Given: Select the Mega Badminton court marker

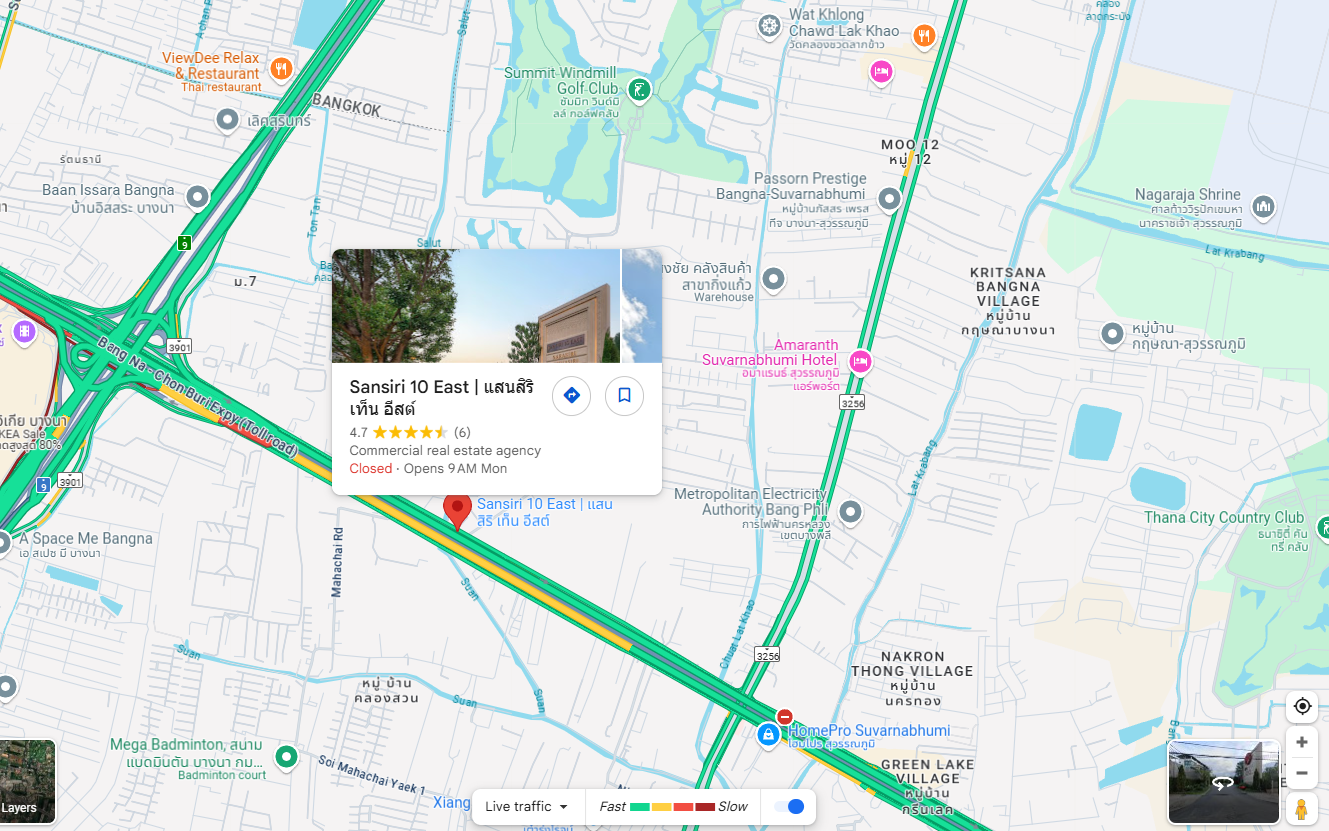Looking at the screenshot, I should pyautogui.click(x=287, y=757).
